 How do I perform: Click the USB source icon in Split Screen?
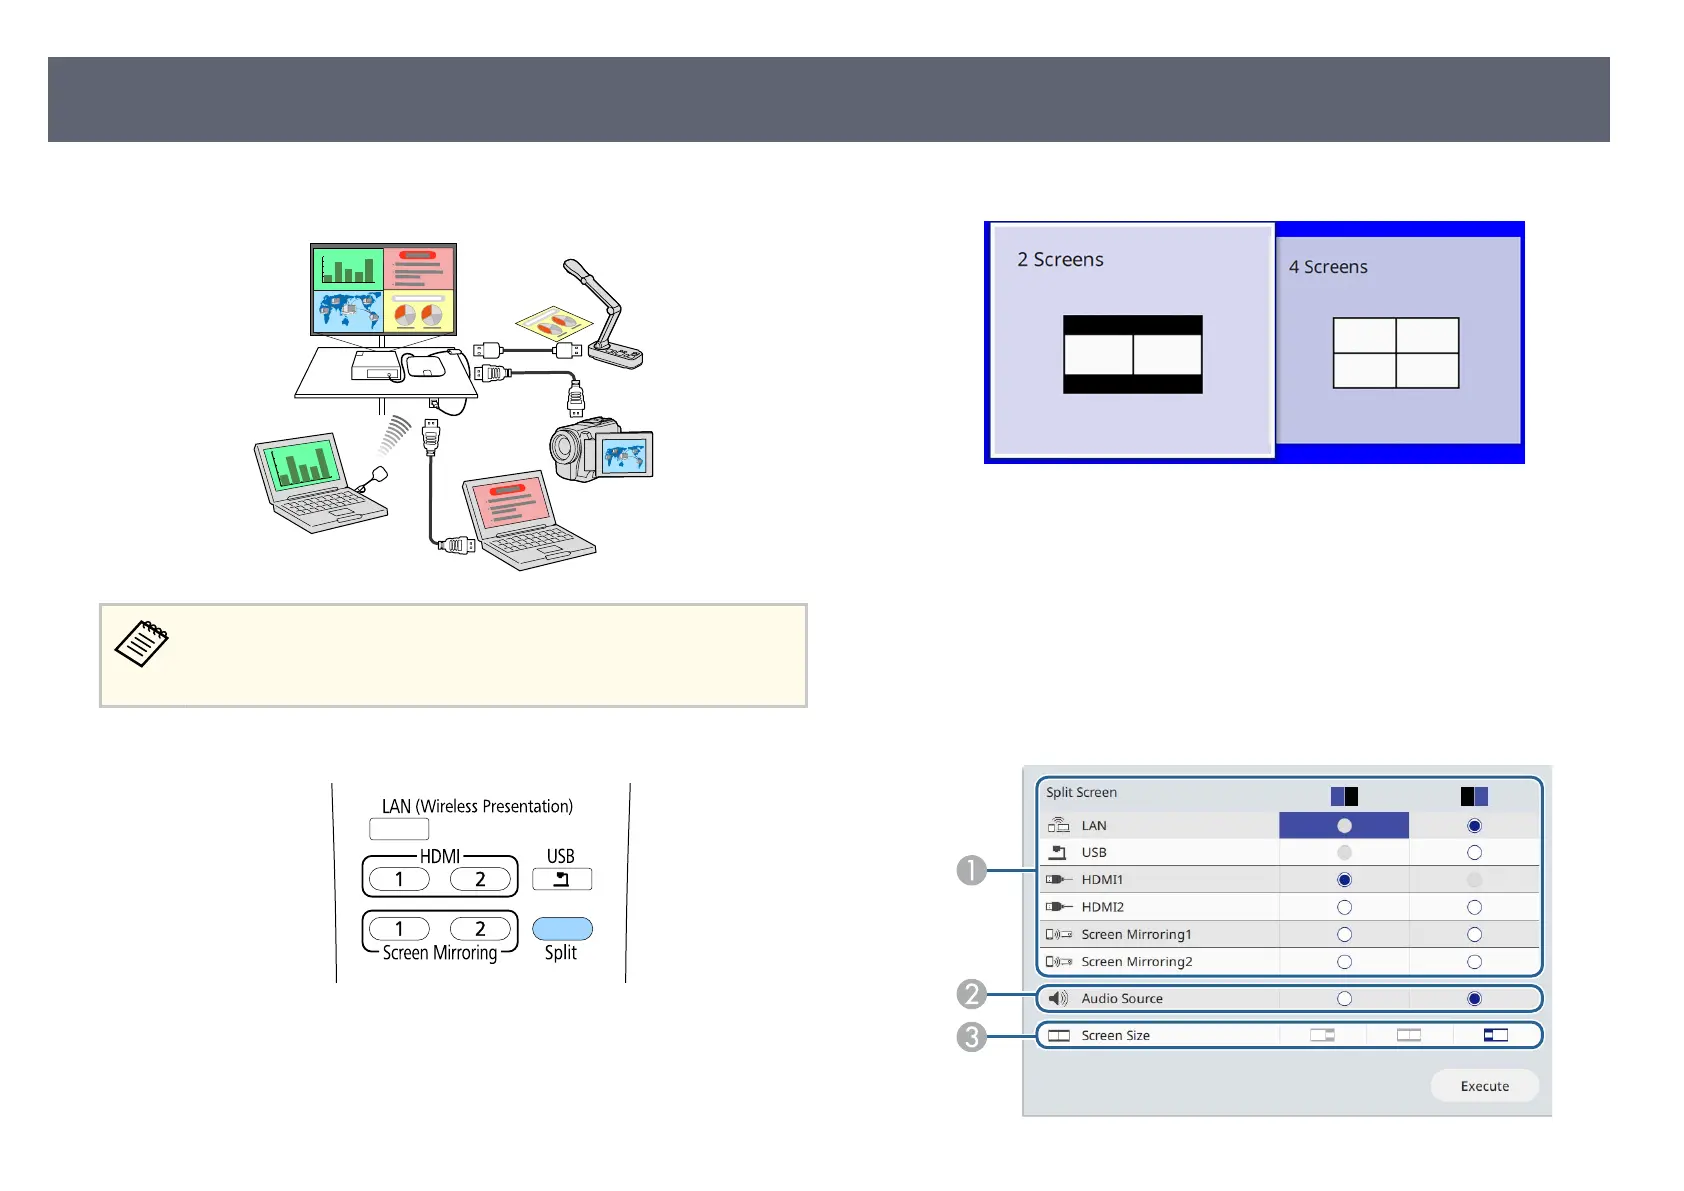click(x=1058, y=853)
